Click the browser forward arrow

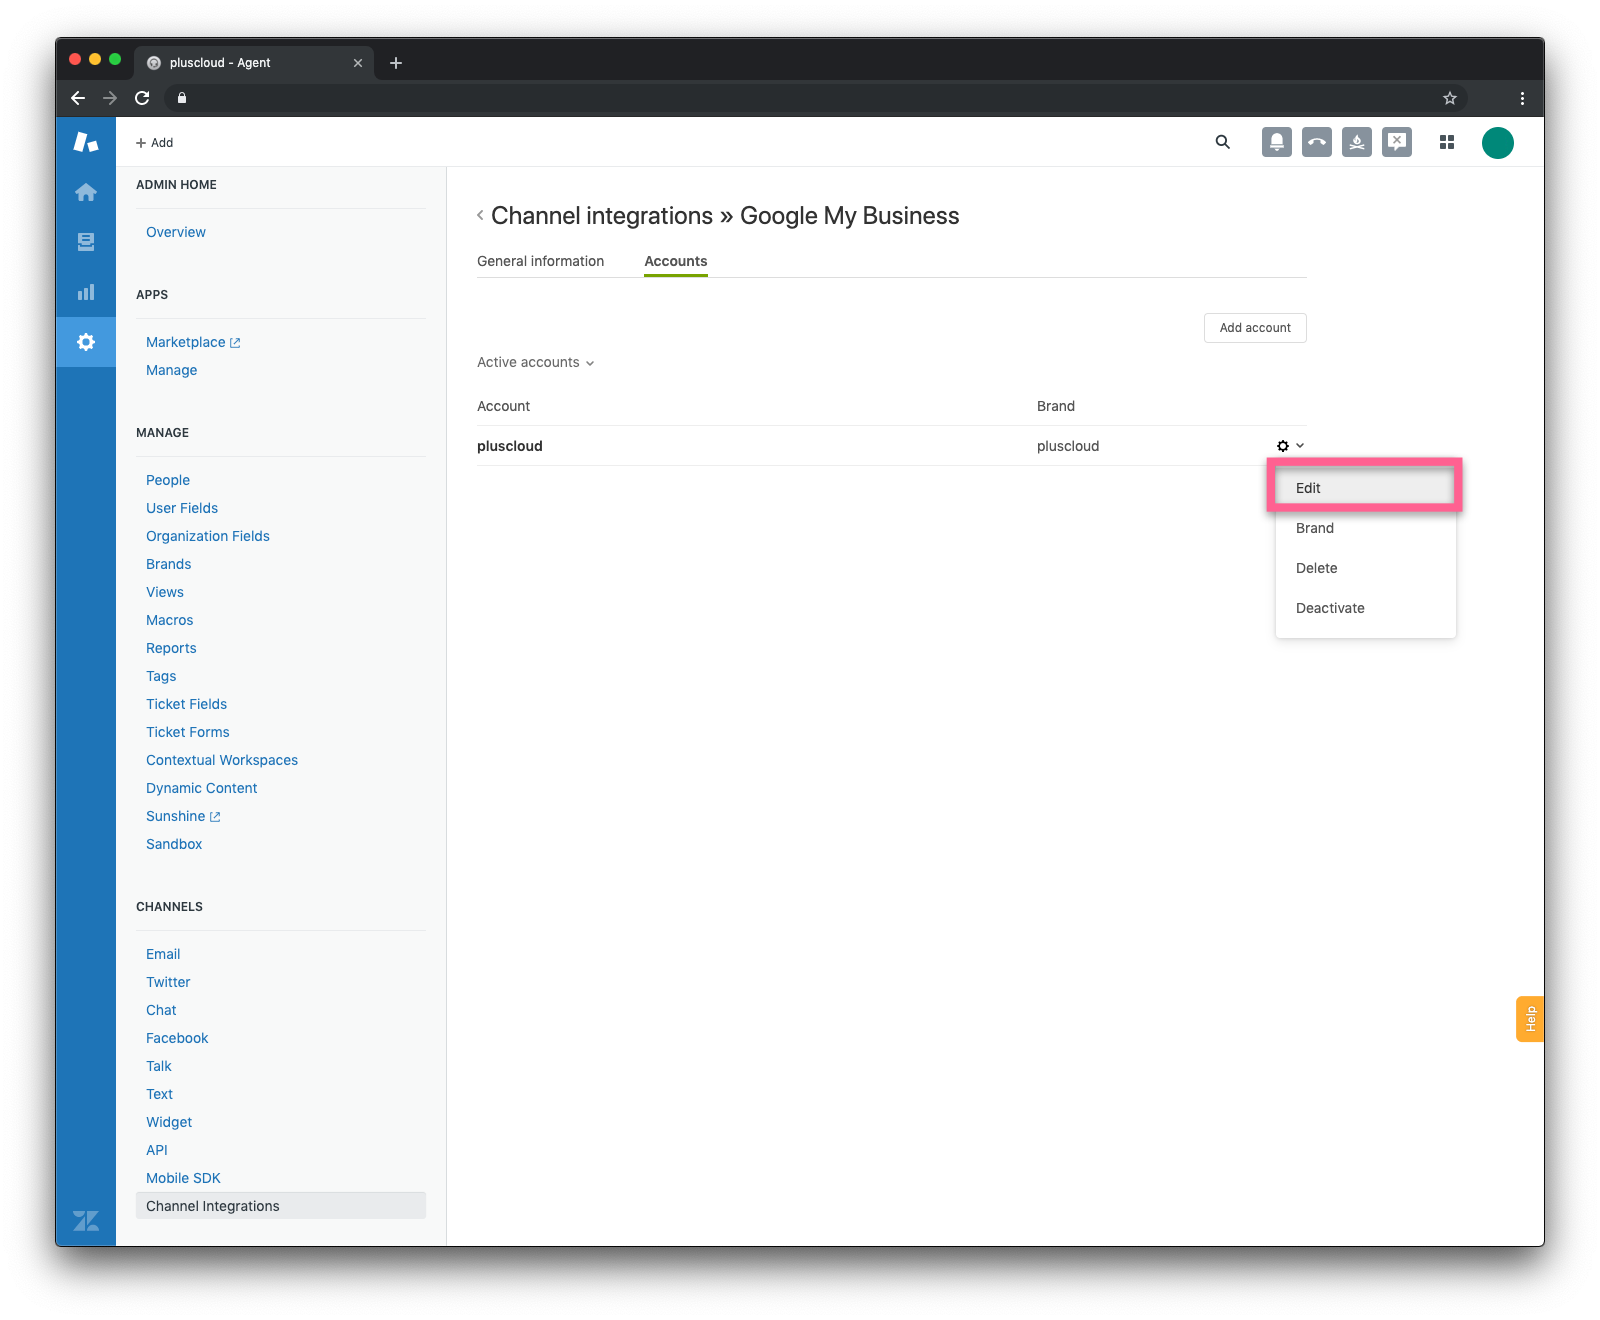(x=110, y=98)
